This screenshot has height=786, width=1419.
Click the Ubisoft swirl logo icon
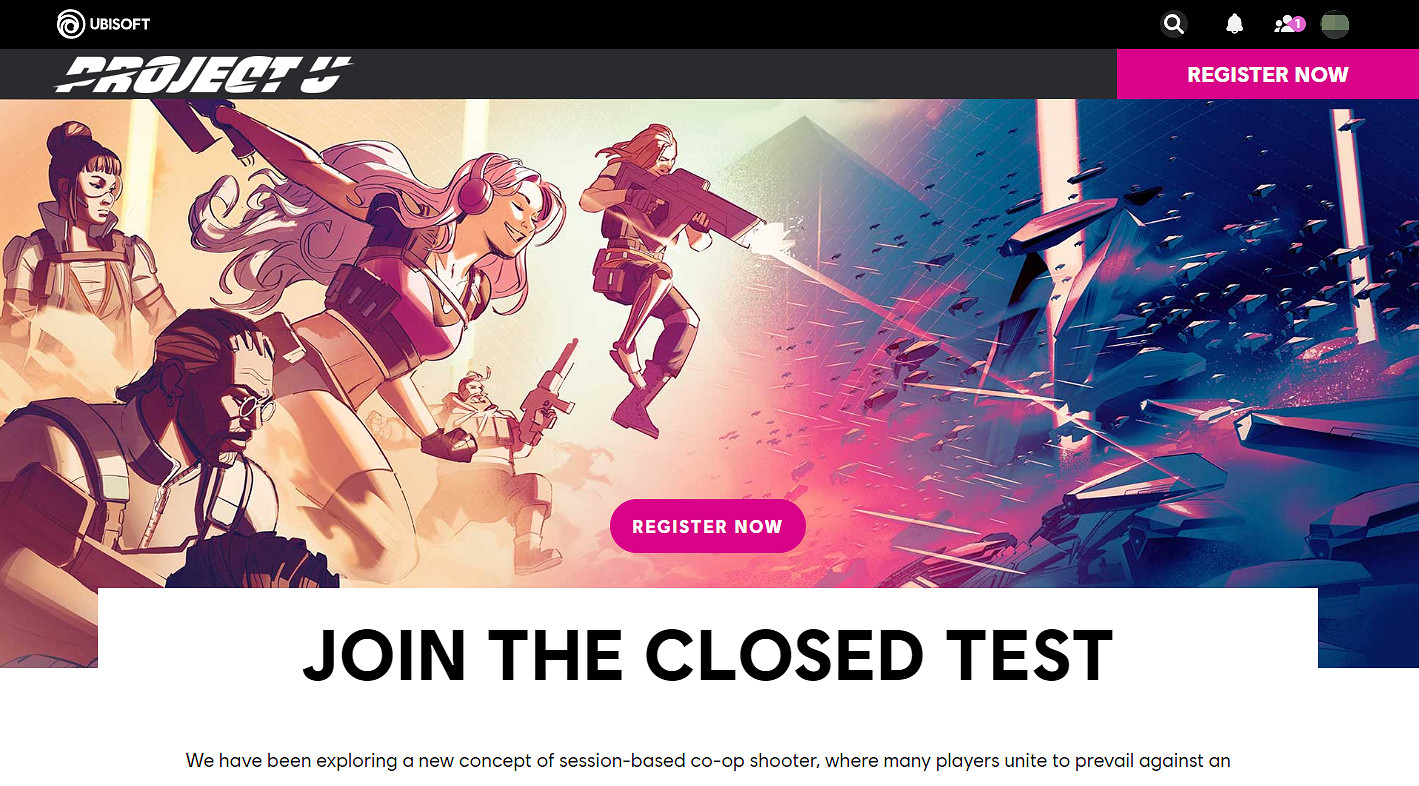71,24
